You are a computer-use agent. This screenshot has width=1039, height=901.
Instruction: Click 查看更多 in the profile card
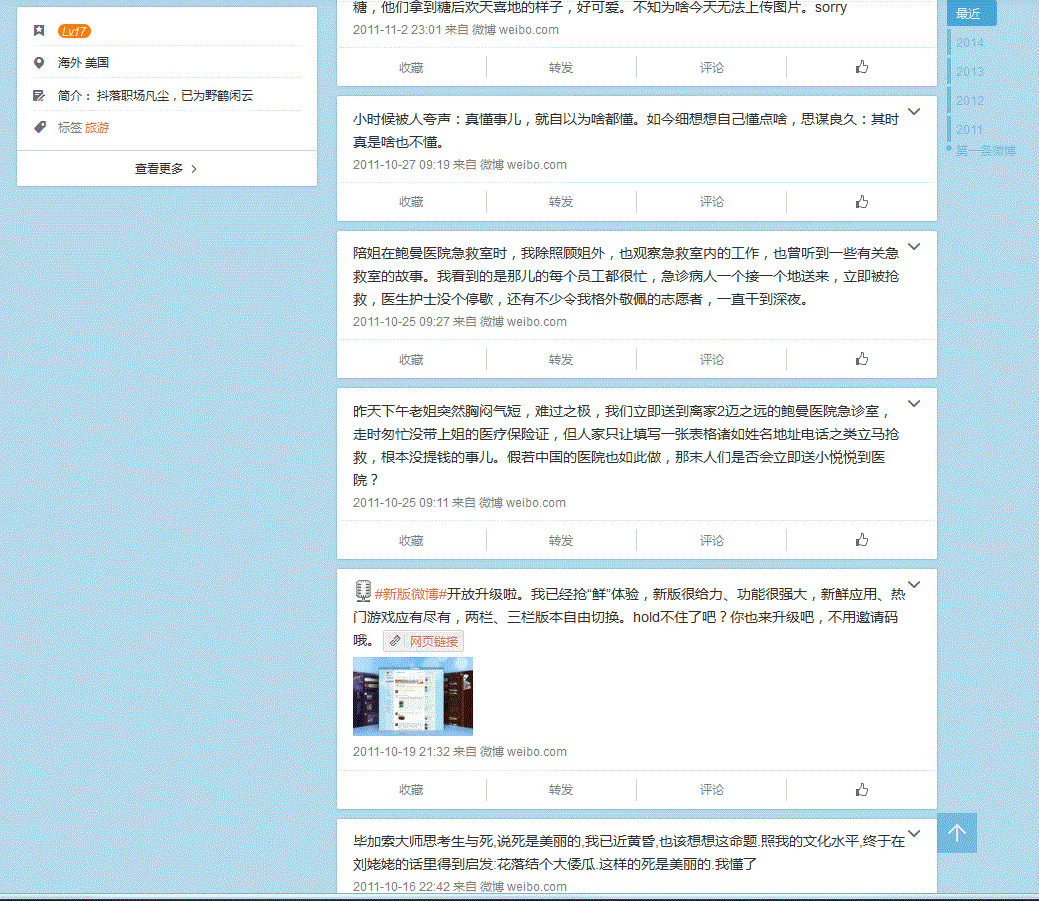click(166, 169)
